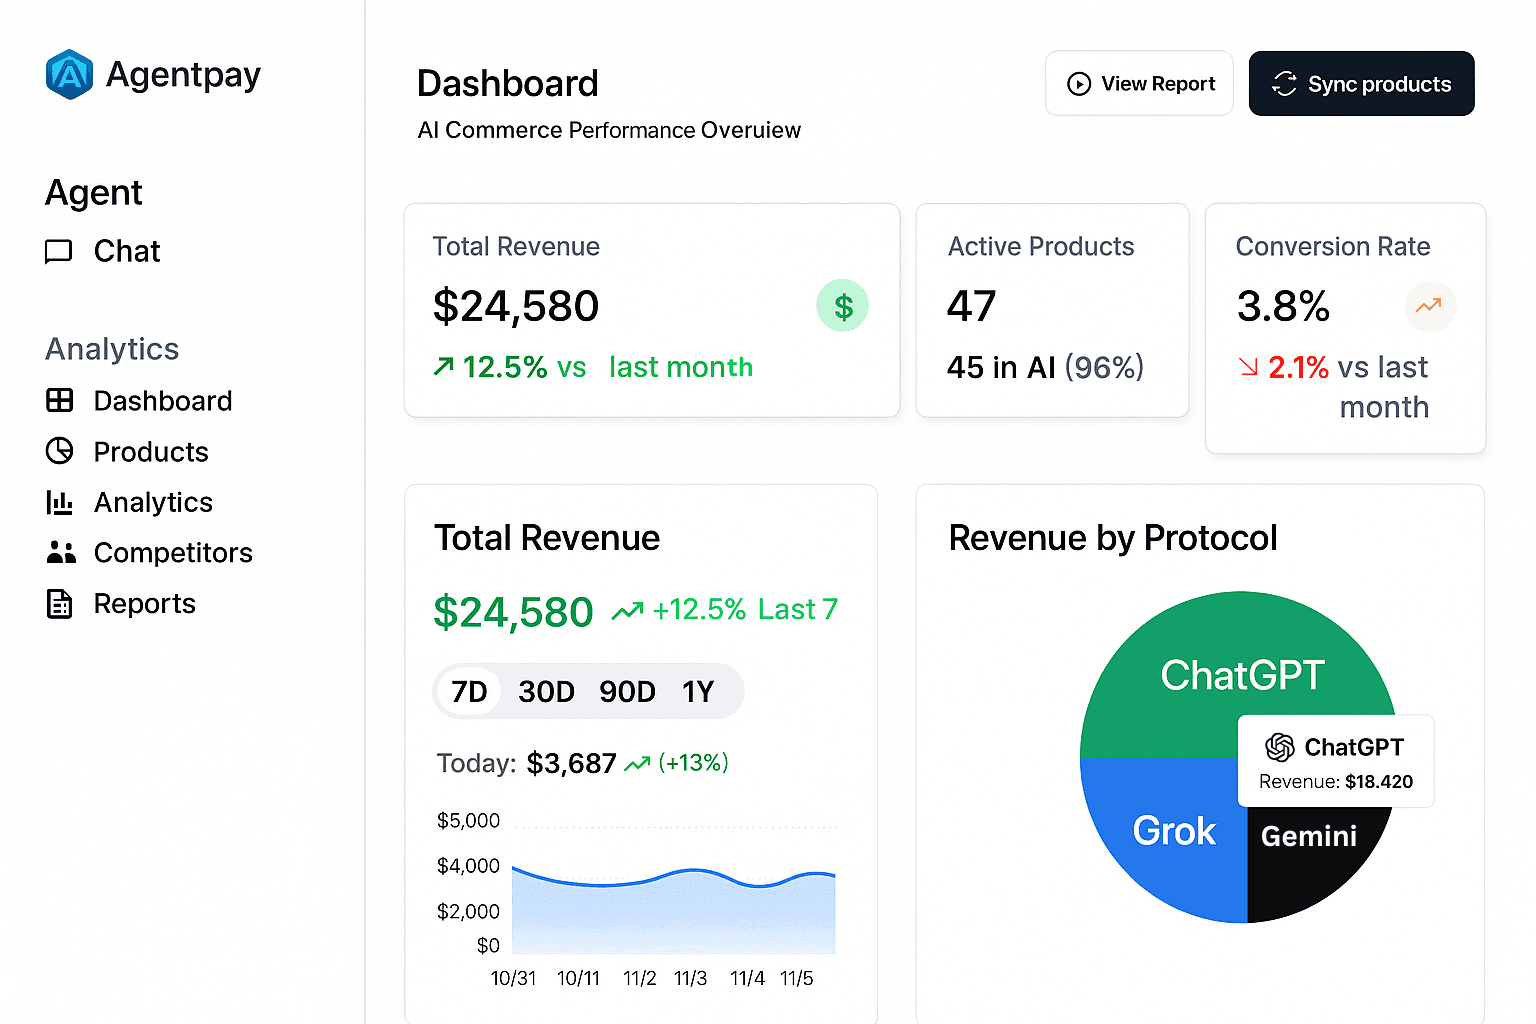
Task: Click the Analytics bar chart icon
Action: point(60,502)
